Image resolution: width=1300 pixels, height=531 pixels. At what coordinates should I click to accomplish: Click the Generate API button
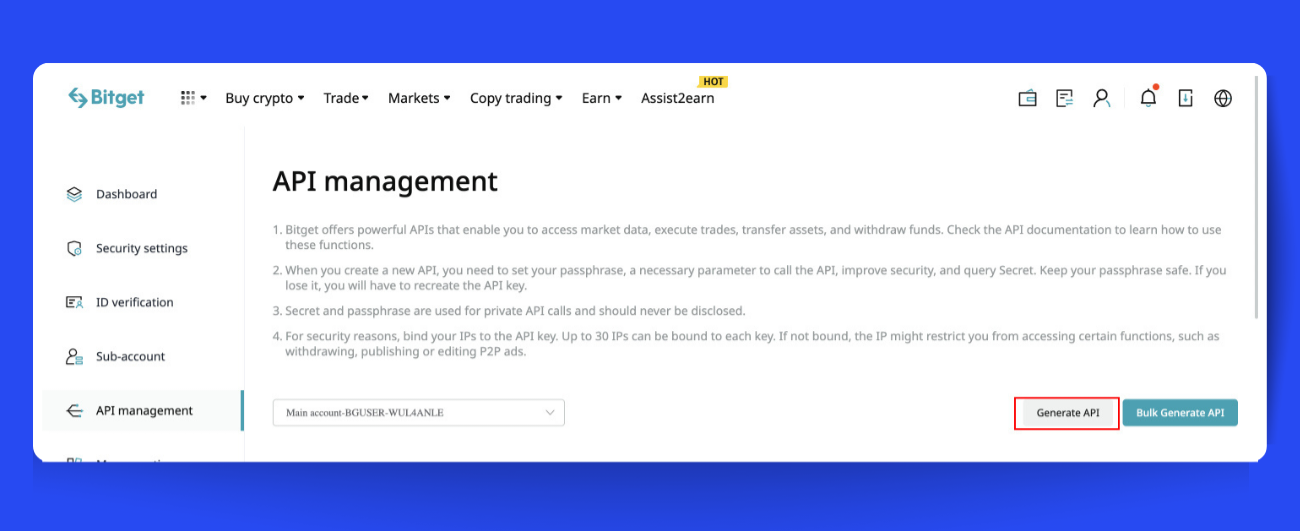click(1067, 413)
